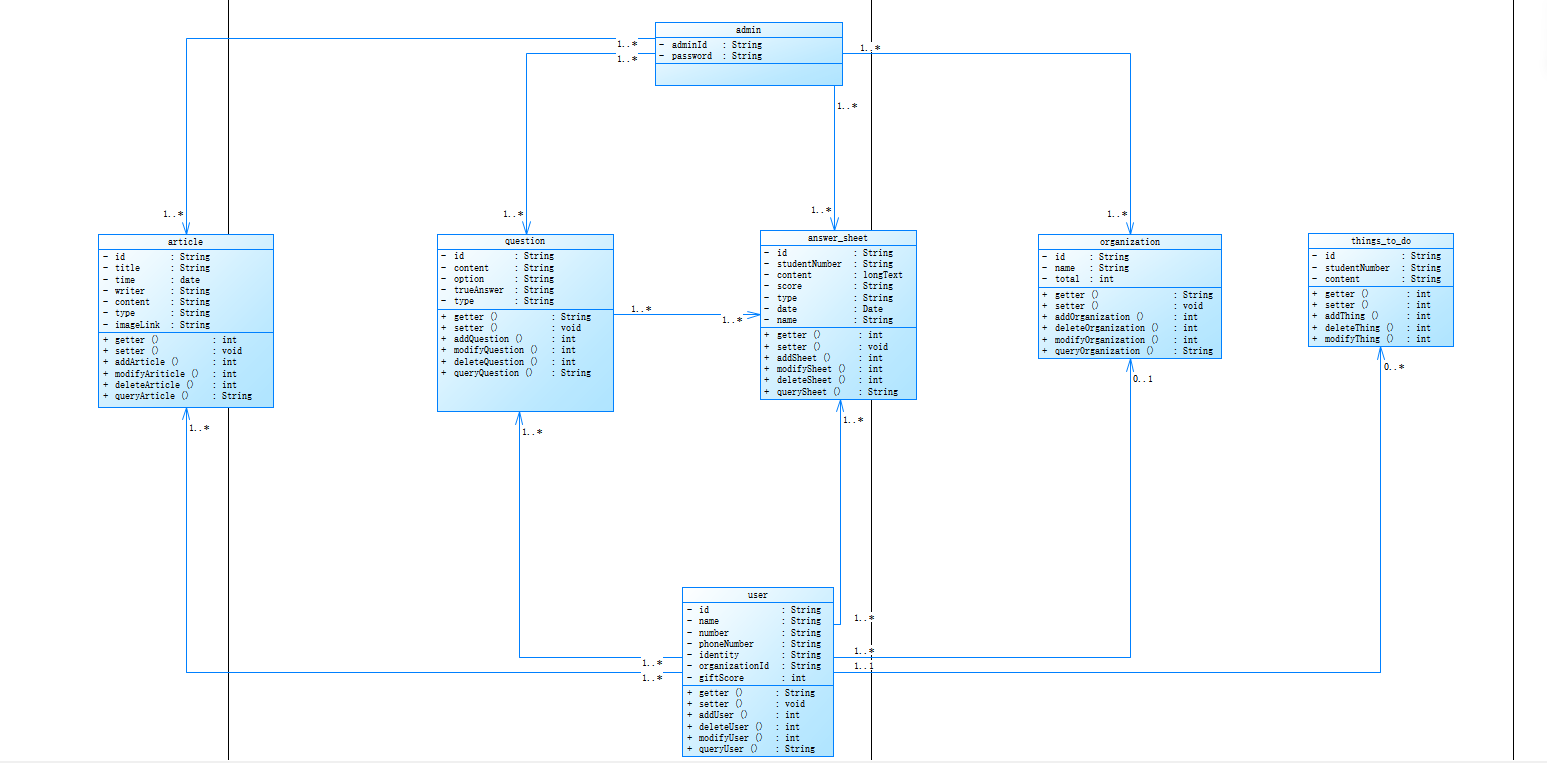The width and height of the screenshot is (1547, 763).
Task: Select the question class header
Action: pos(525,242)
